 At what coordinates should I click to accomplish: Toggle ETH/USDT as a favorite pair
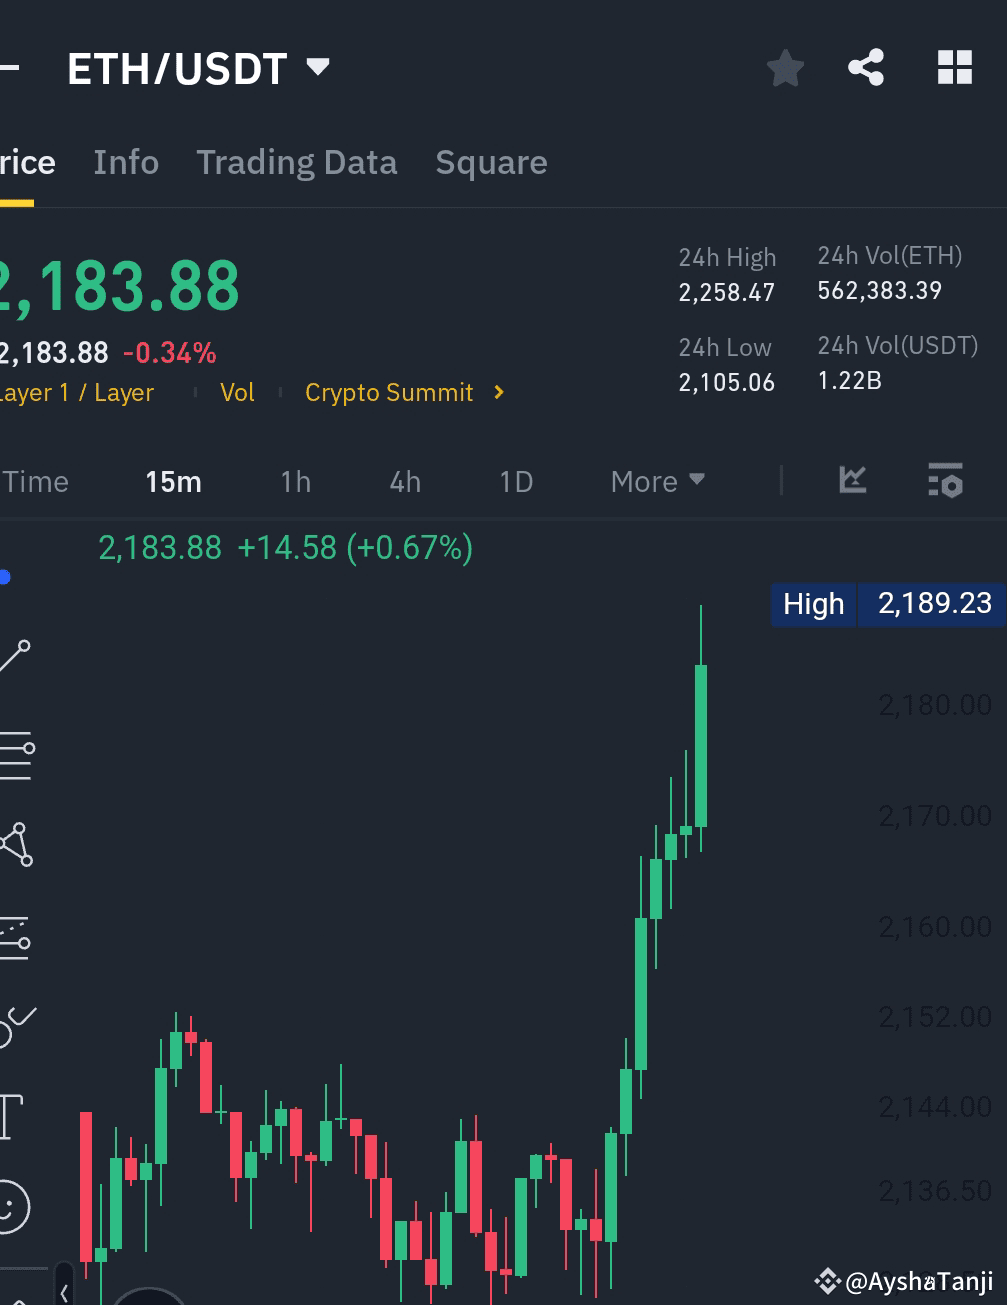click(x=786, y=68)
